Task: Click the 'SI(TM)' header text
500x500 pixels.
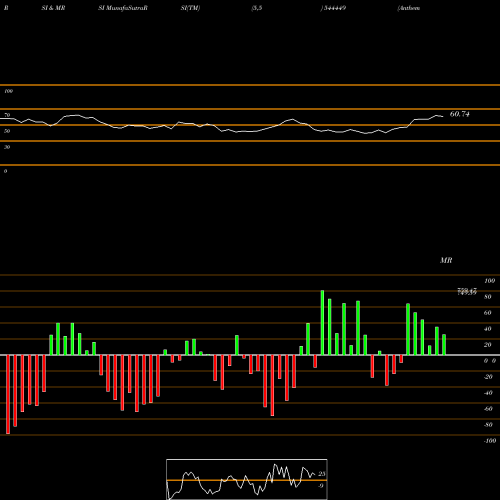Action: 190,8
